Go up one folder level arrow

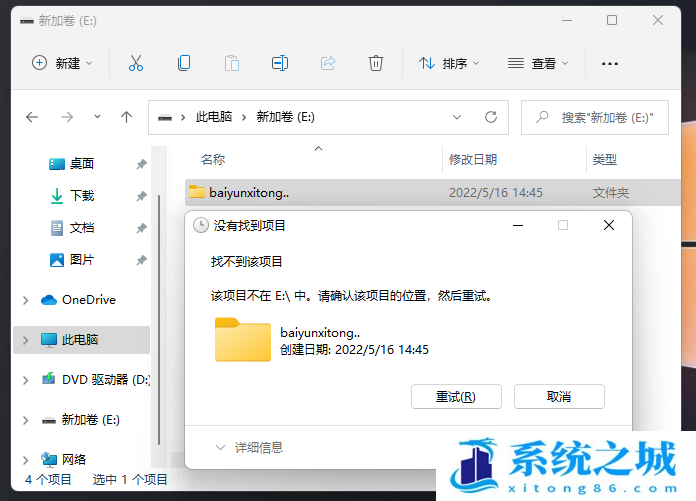[x=127, y=117]
